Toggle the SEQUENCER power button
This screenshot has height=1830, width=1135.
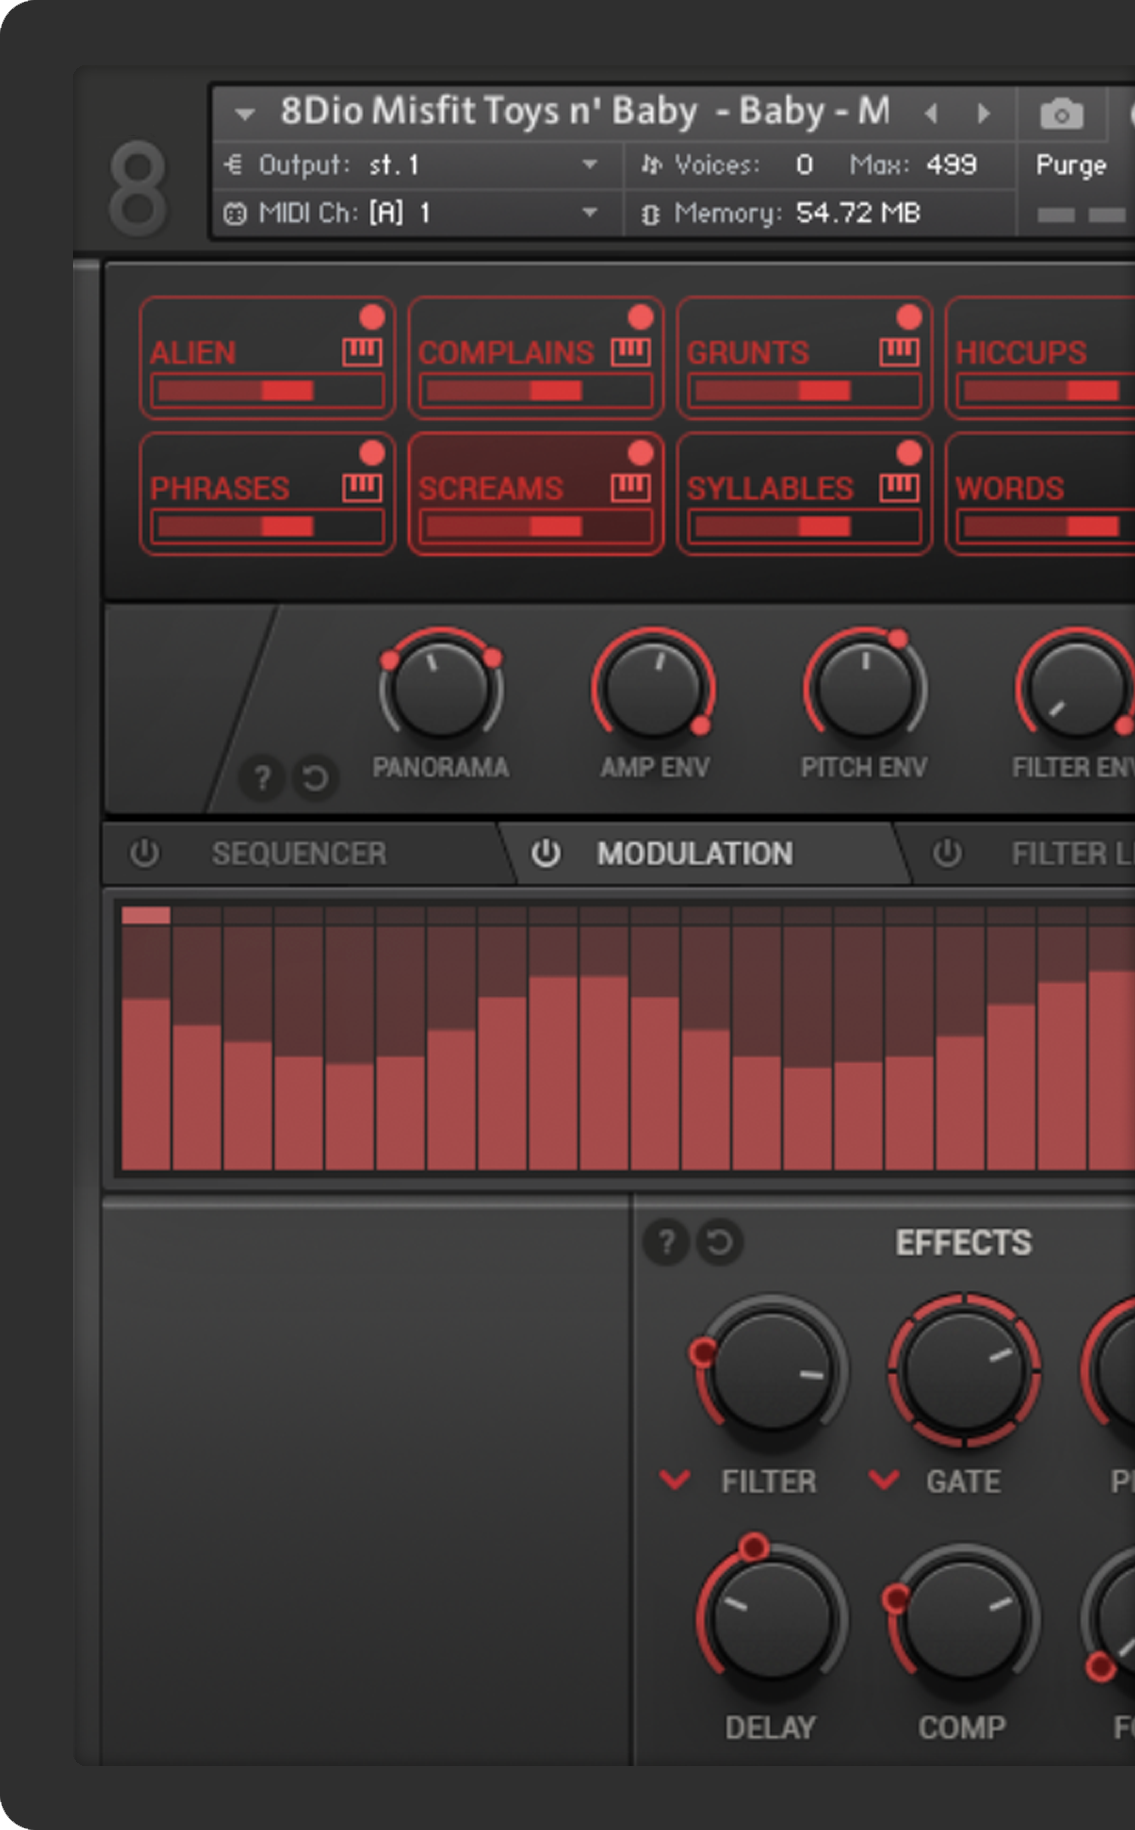click(x=145, y=853)
